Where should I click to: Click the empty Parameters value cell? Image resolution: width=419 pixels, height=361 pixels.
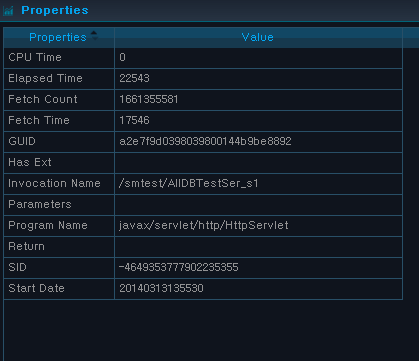tap(258, 205)
